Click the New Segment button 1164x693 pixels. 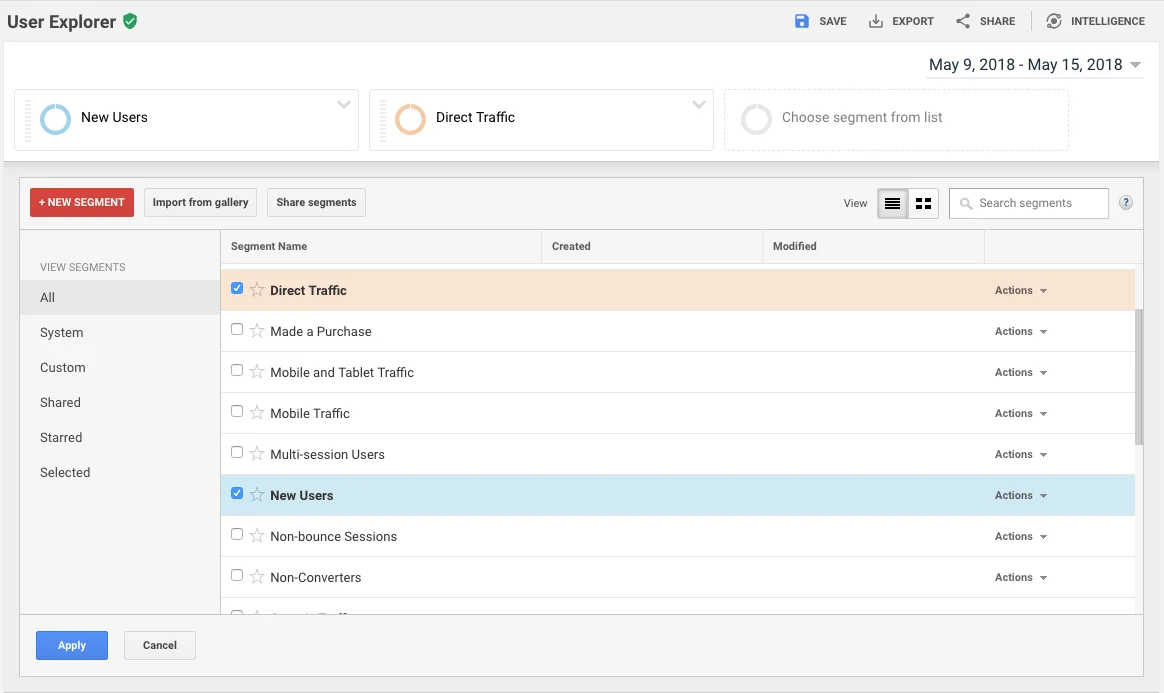pyautogui.click(x=82, y=202)
